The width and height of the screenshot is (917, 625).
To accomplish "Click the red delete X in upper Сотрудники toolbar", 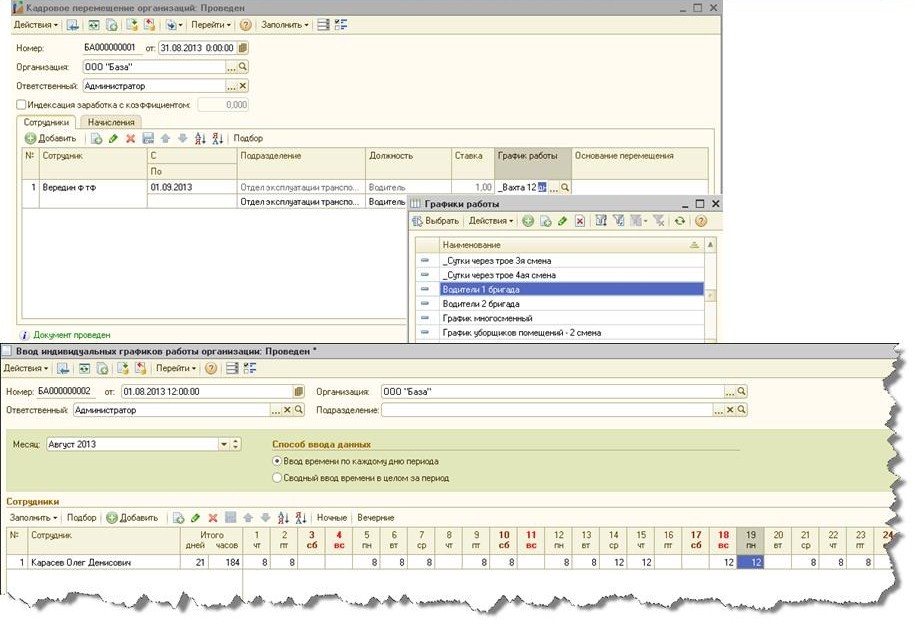I will 130,138.
